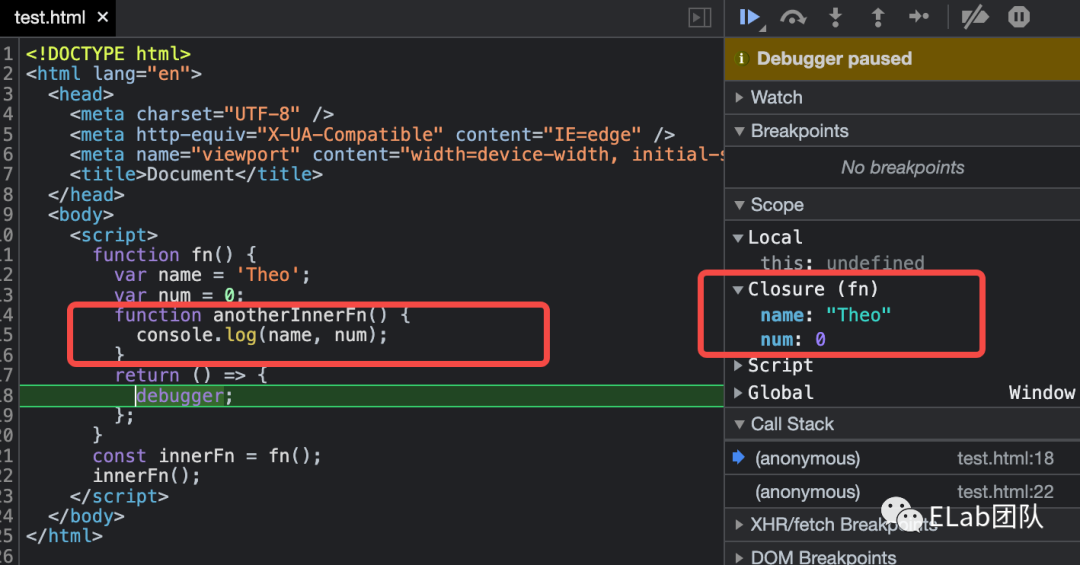Open source link test.html:22

pos(1005,491)
